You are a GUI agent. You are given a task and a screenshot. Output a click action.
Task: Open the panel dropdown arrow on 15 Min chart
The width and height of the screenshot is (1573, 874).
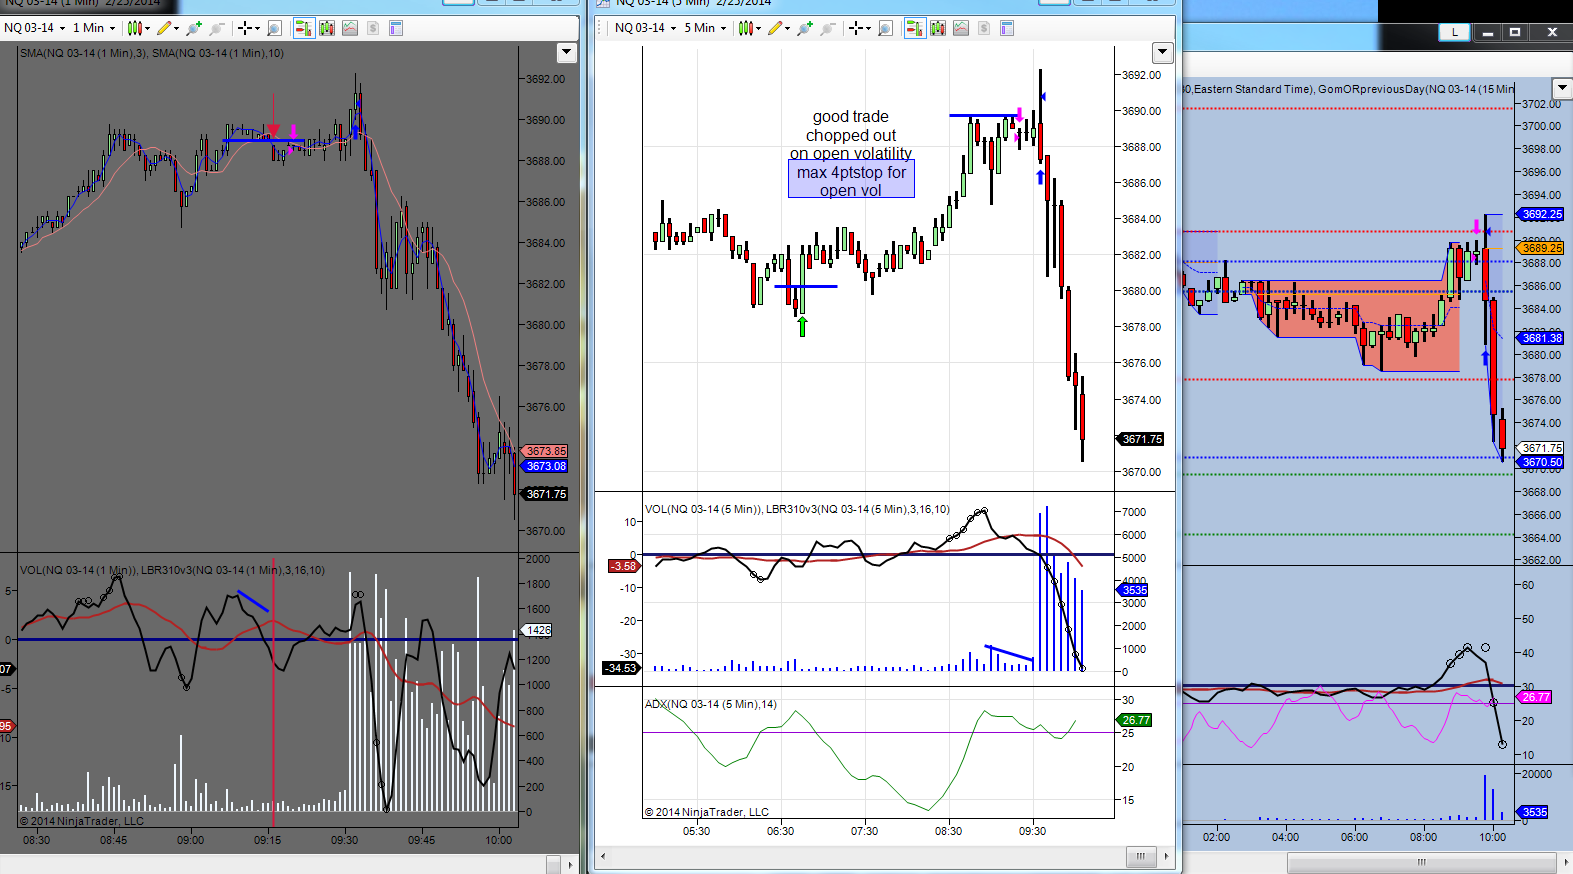tap(1561, 88)
